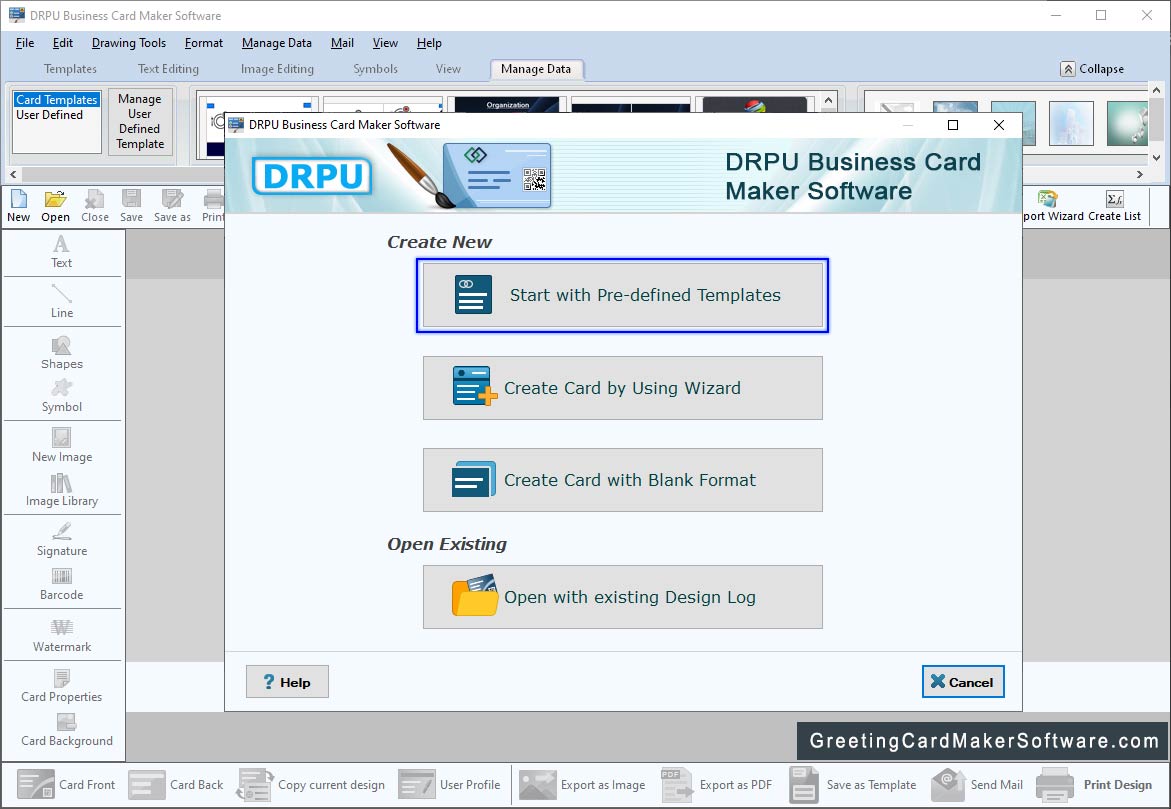Pick the Symbol tool
1171x809 pixels.
coord(61,397)
